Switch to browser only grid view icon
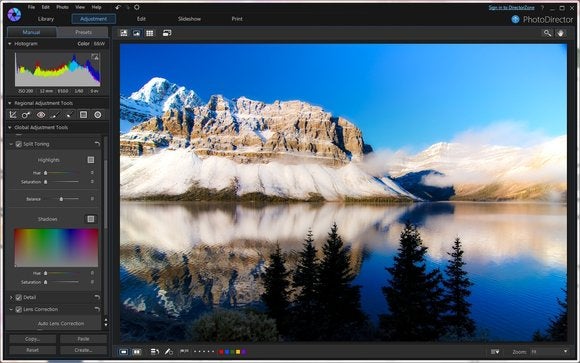The height and width of the screenshot is (363, 580). click(149, 33)
